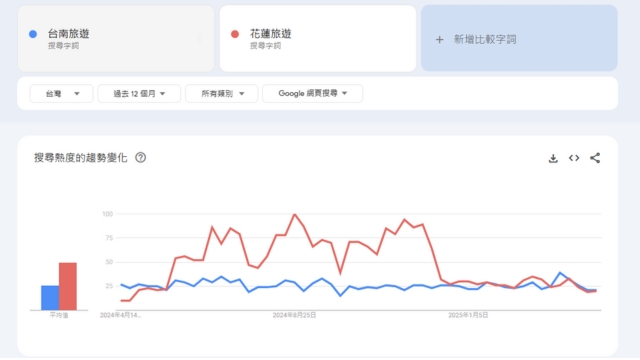Click the 平均值 label under the bars

point(59,315)
